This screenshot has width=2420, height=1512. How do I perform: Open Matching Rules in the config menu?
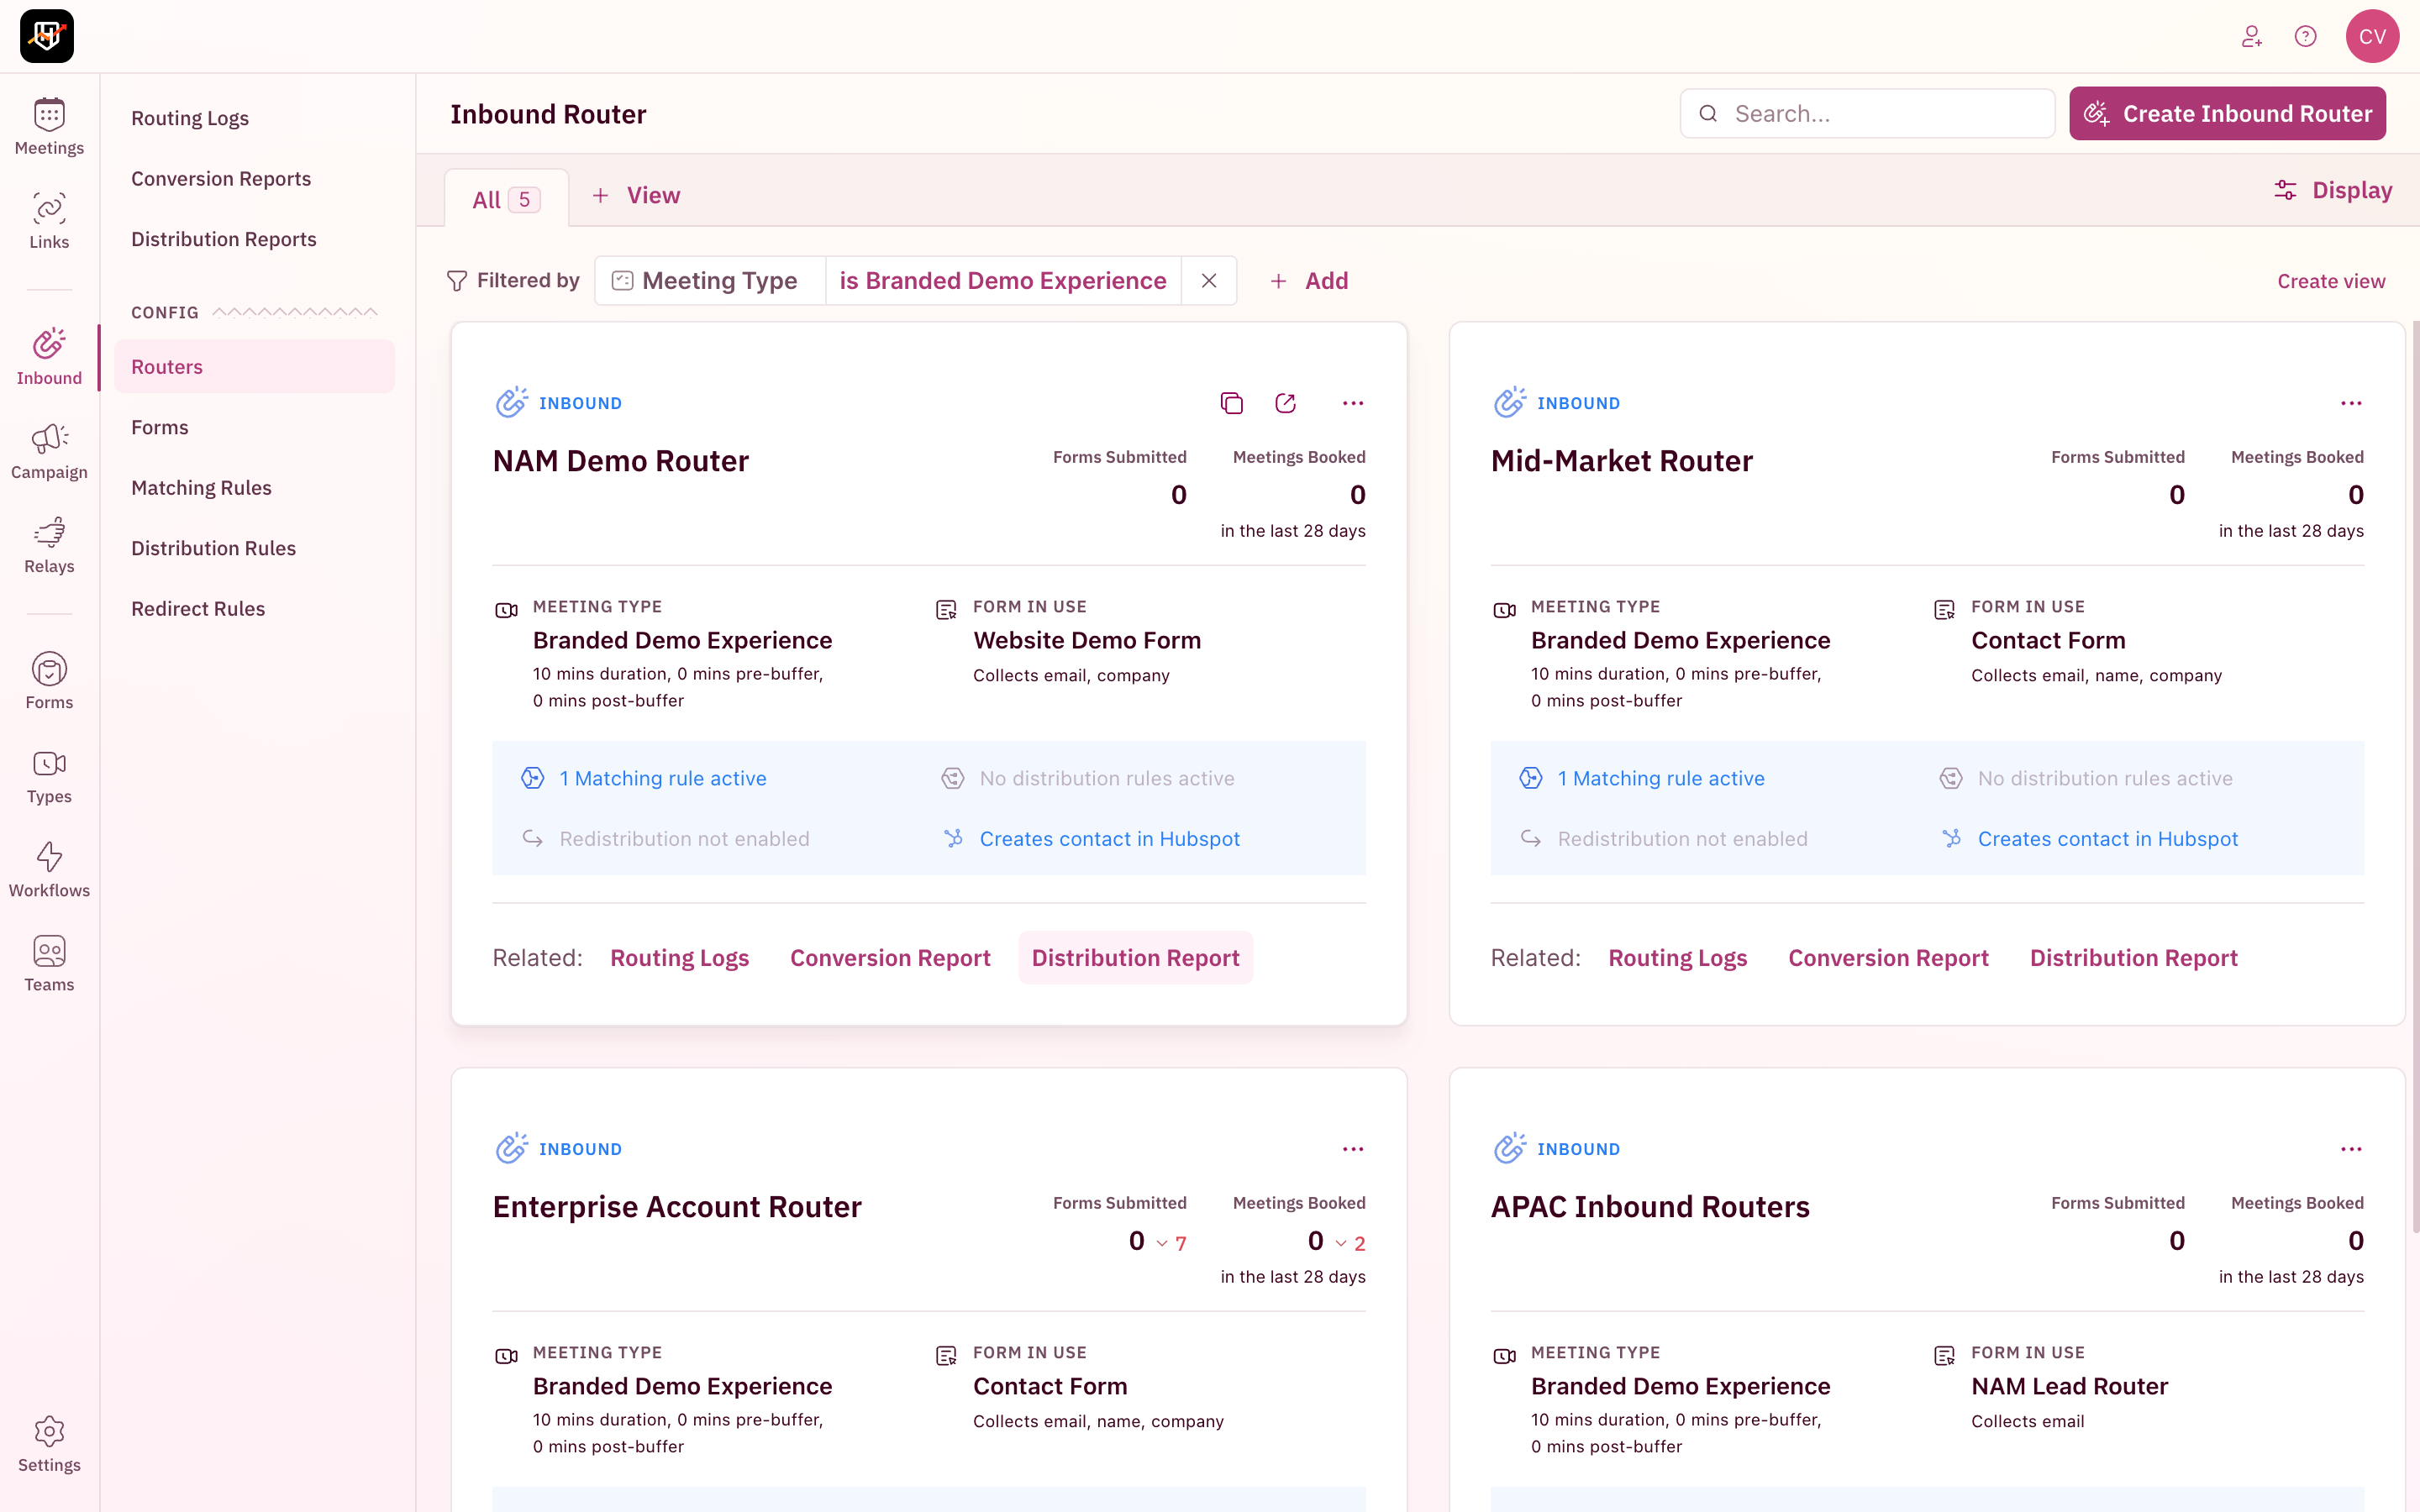coord(201,488)
